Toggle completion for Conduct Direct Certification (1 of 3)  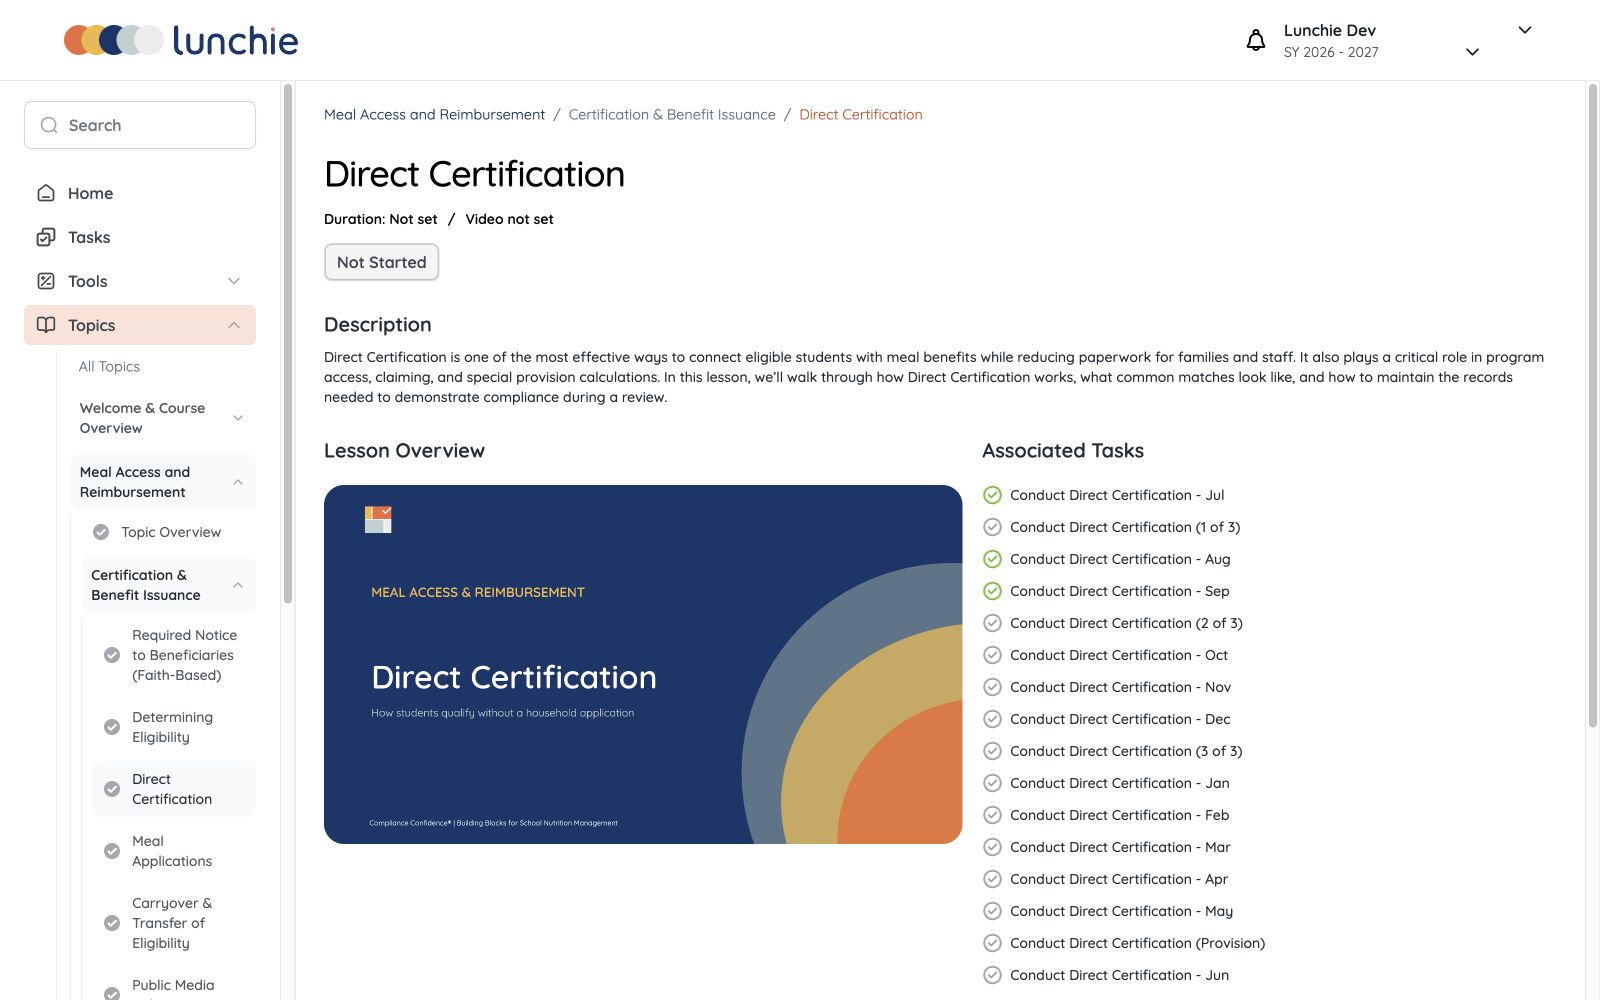click(x=992, y=527)
